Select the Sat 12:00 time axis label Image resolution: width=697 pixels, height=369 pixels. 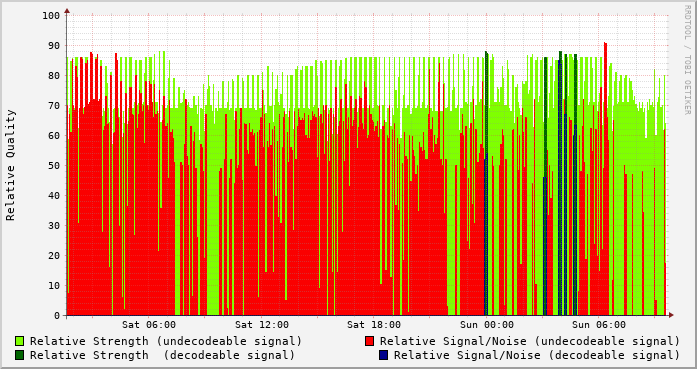262,325
